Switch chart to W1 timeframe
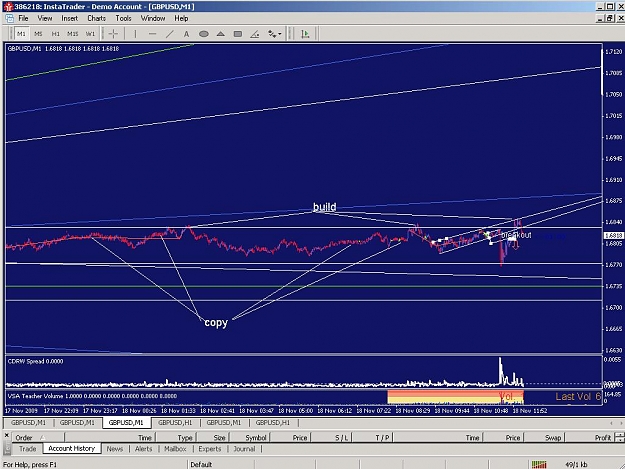The image size is (625, 469). (90, 34)
